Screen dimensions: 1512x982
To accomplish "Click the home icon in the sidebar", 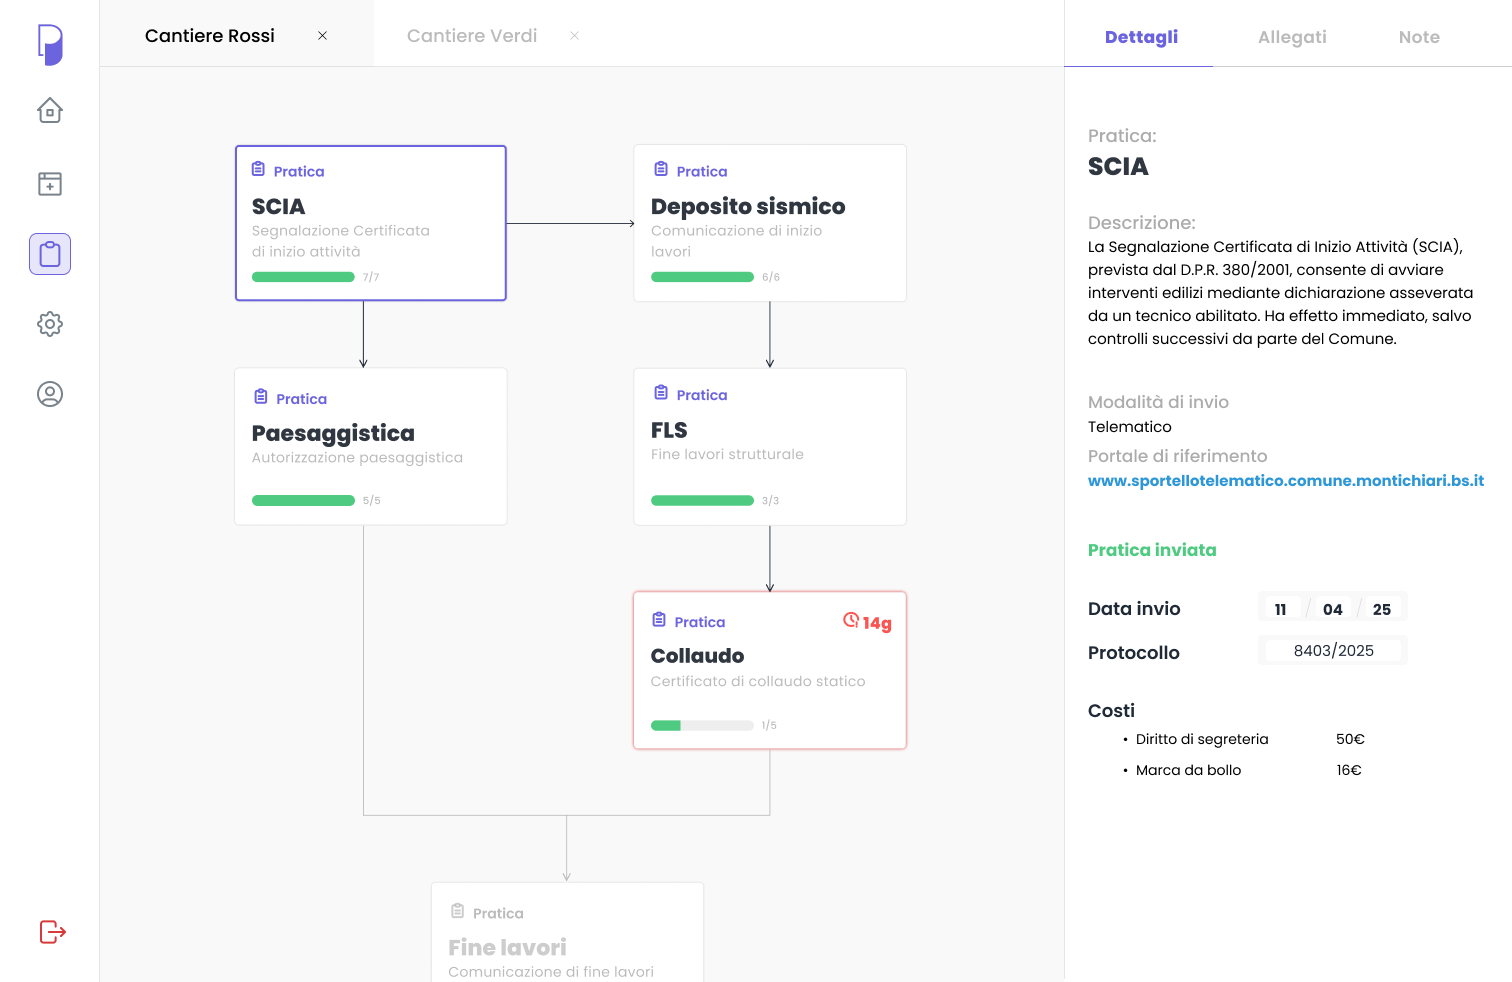I will 50,110.
